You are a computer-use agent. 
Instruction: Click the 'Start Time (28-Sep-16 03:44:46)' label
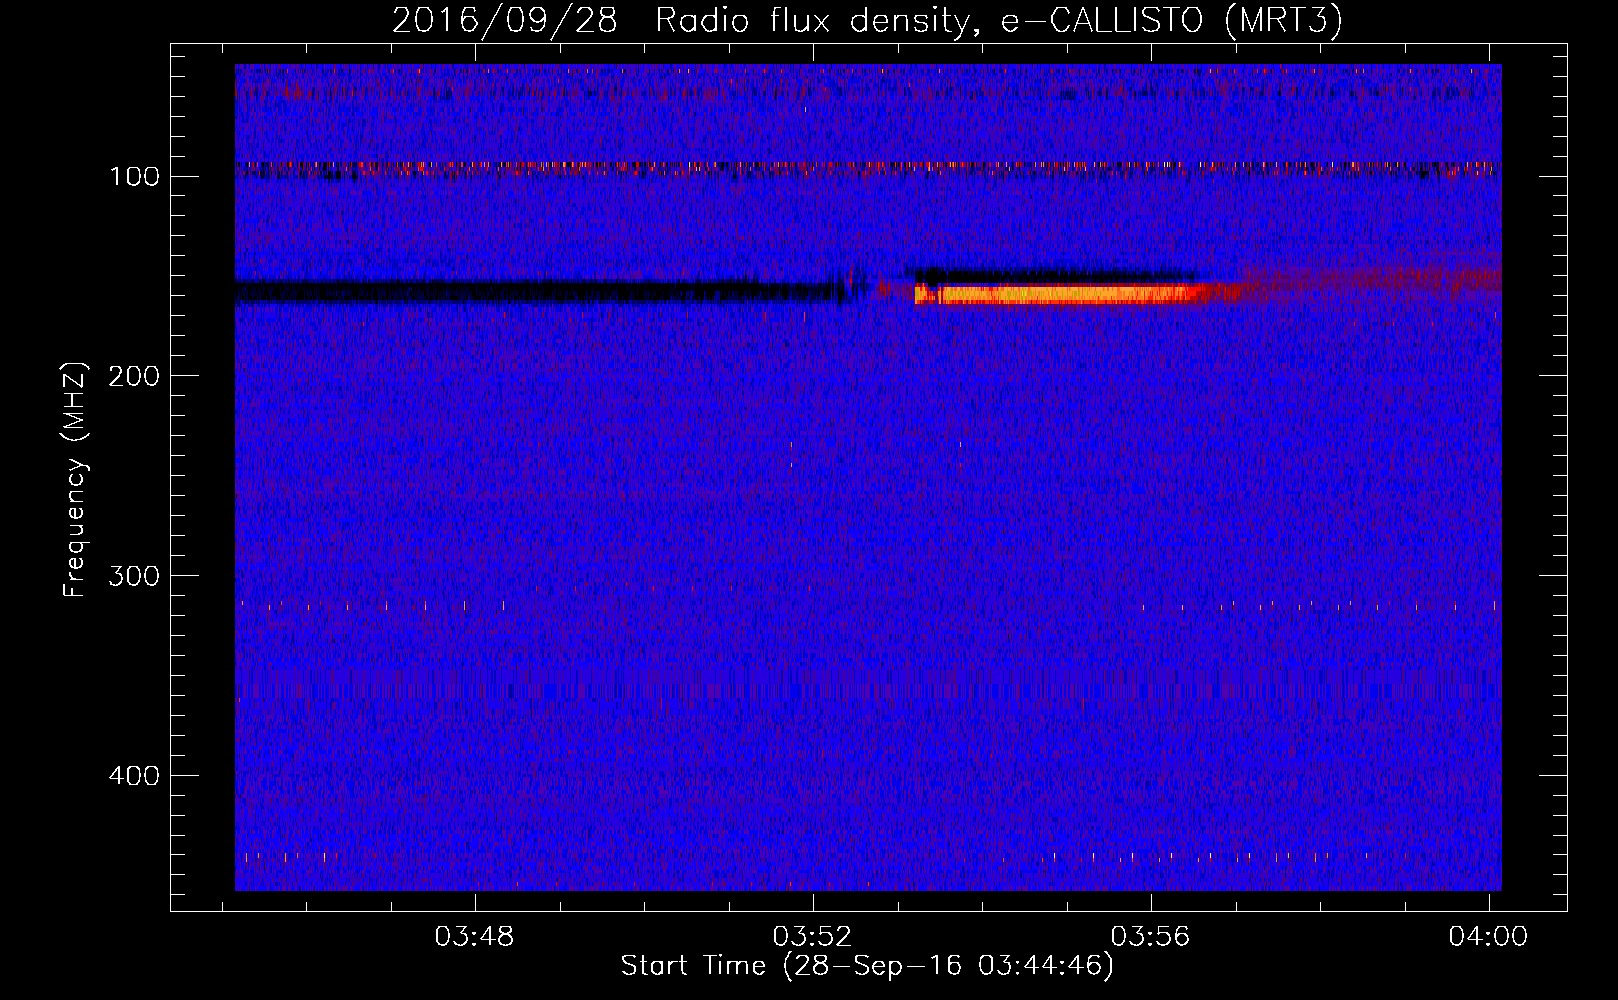867,966
